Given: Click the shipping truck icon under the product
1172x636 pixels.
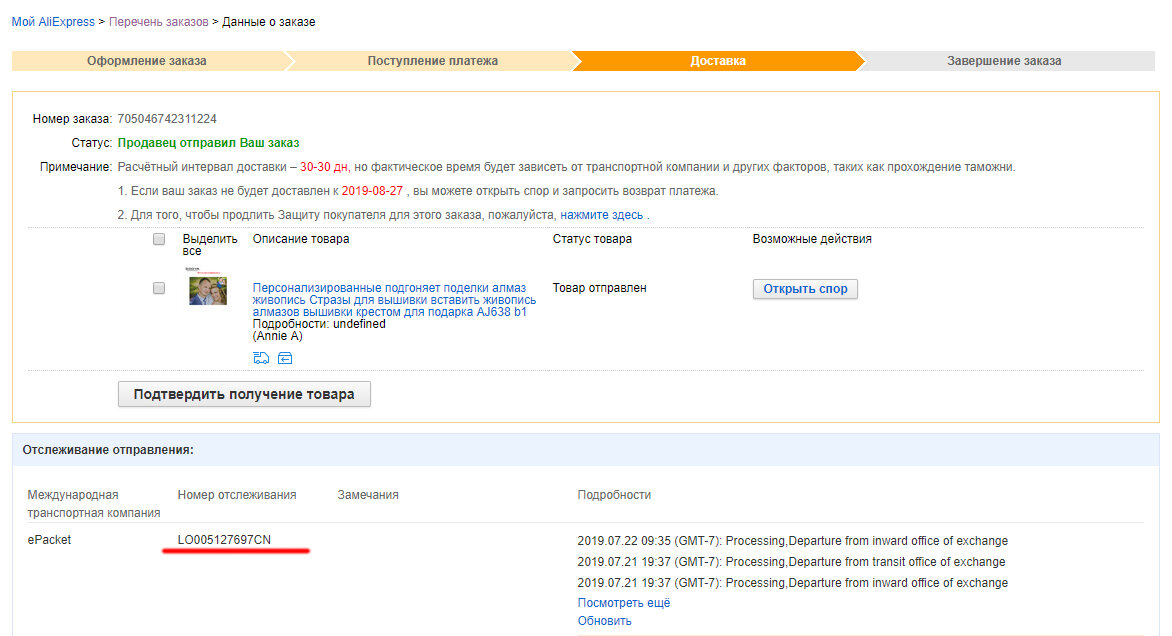Looking at the screenshot, I should (x=261, y=358).
